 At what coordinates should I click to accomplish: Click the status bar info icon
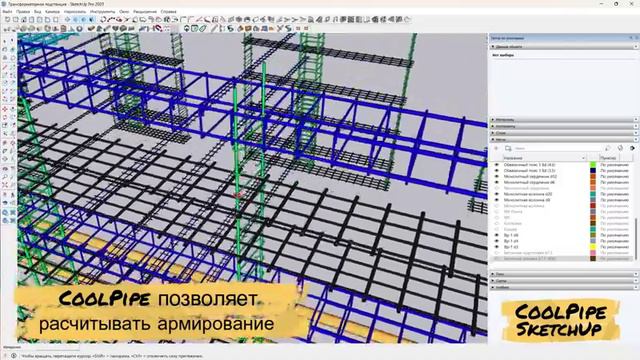[x=13, y=356]
